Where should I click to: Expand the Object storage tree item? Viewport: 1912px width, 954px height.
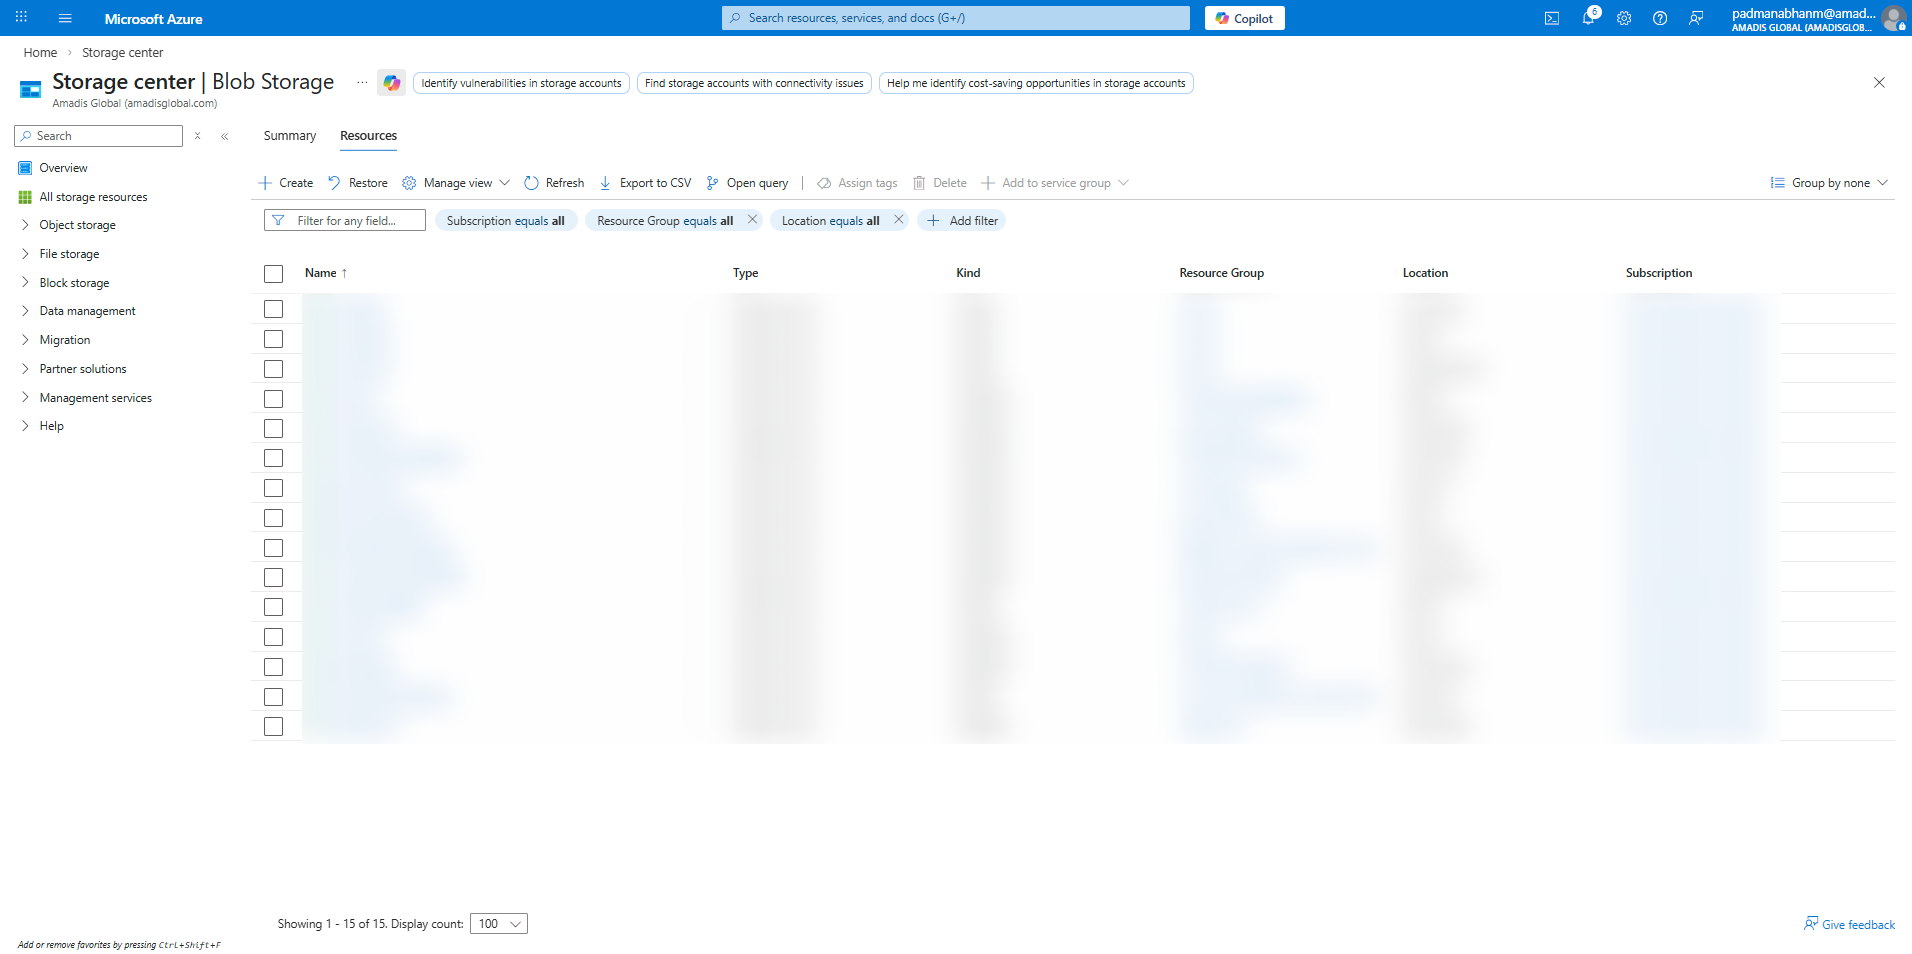coord(25,225)
